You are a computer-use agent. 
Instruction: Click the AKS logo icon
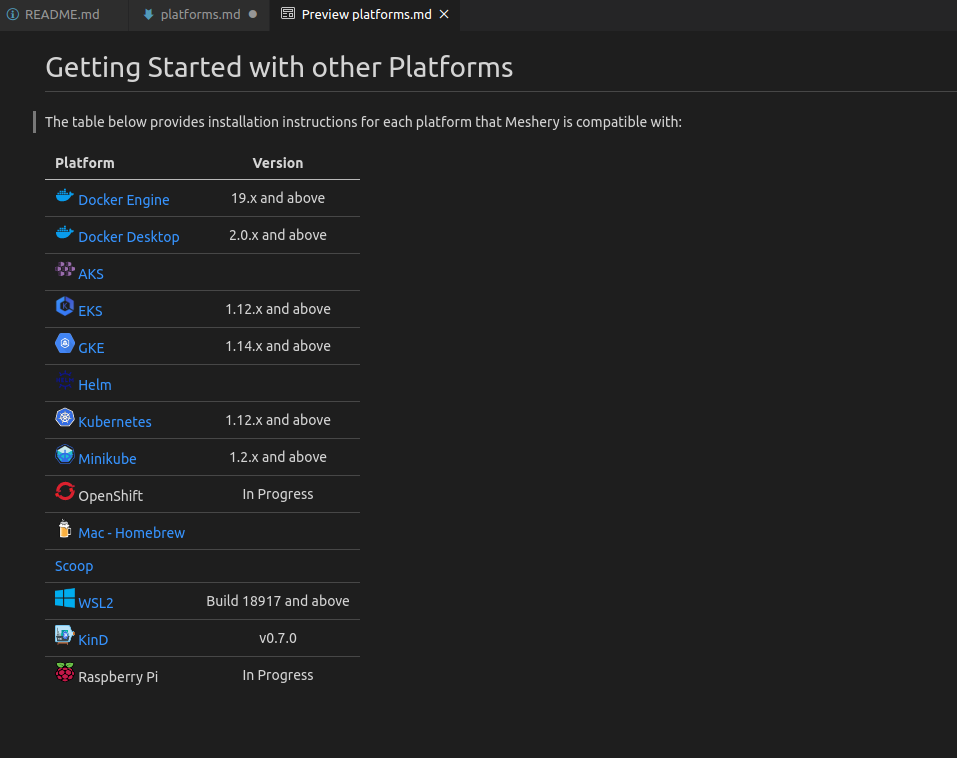65,269
